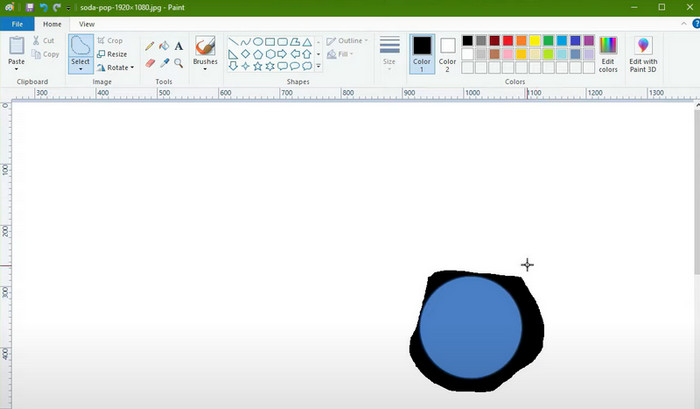Viewport: 700px width, 409px height.
Task: Choose the Cloud callout shape
Action: 307,66
